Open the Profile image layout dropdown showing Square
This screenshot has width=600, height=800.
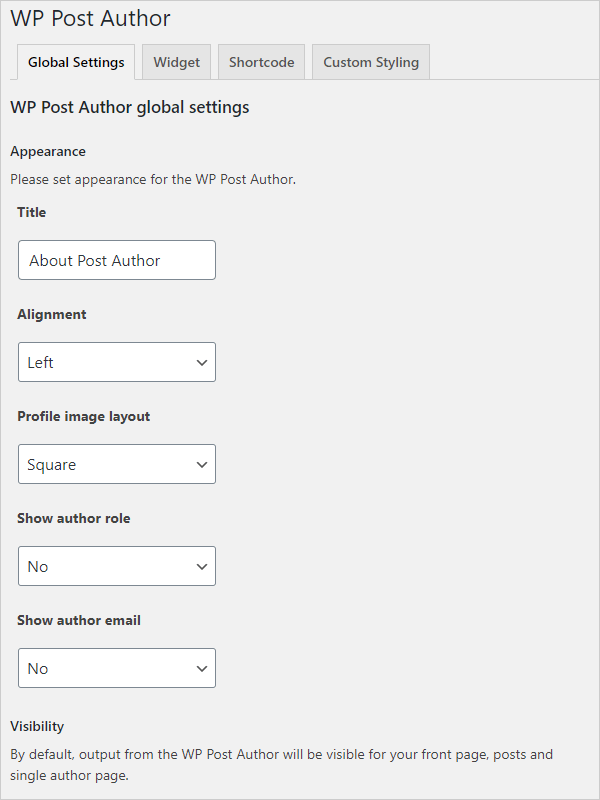pyautogui.click(x=116, y=464)
